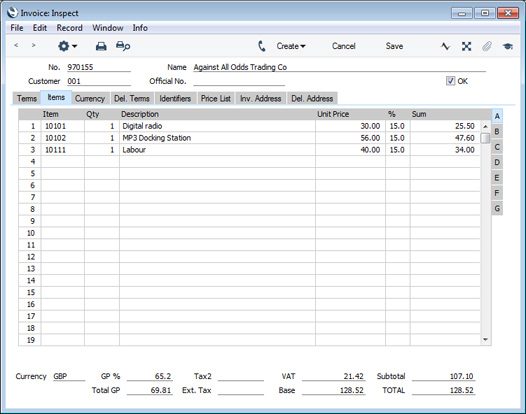This screenshot has width=526, height=414.
Task: Toggle the OK checkbox
Action: click(x=450, y=81)
